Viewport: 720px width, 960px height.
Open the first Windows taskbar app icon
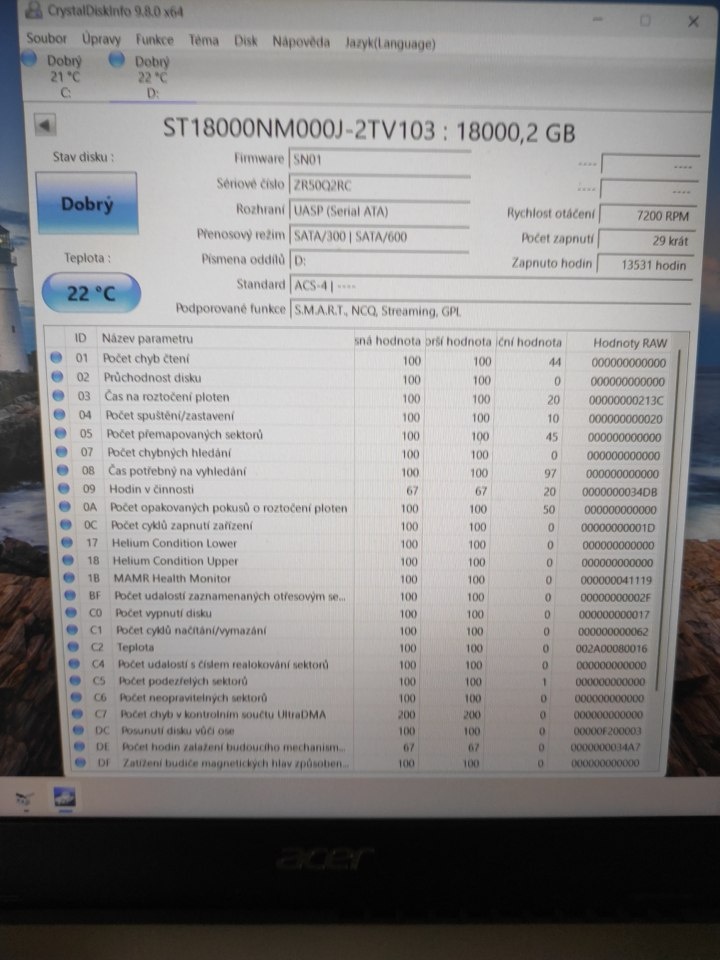25,798
